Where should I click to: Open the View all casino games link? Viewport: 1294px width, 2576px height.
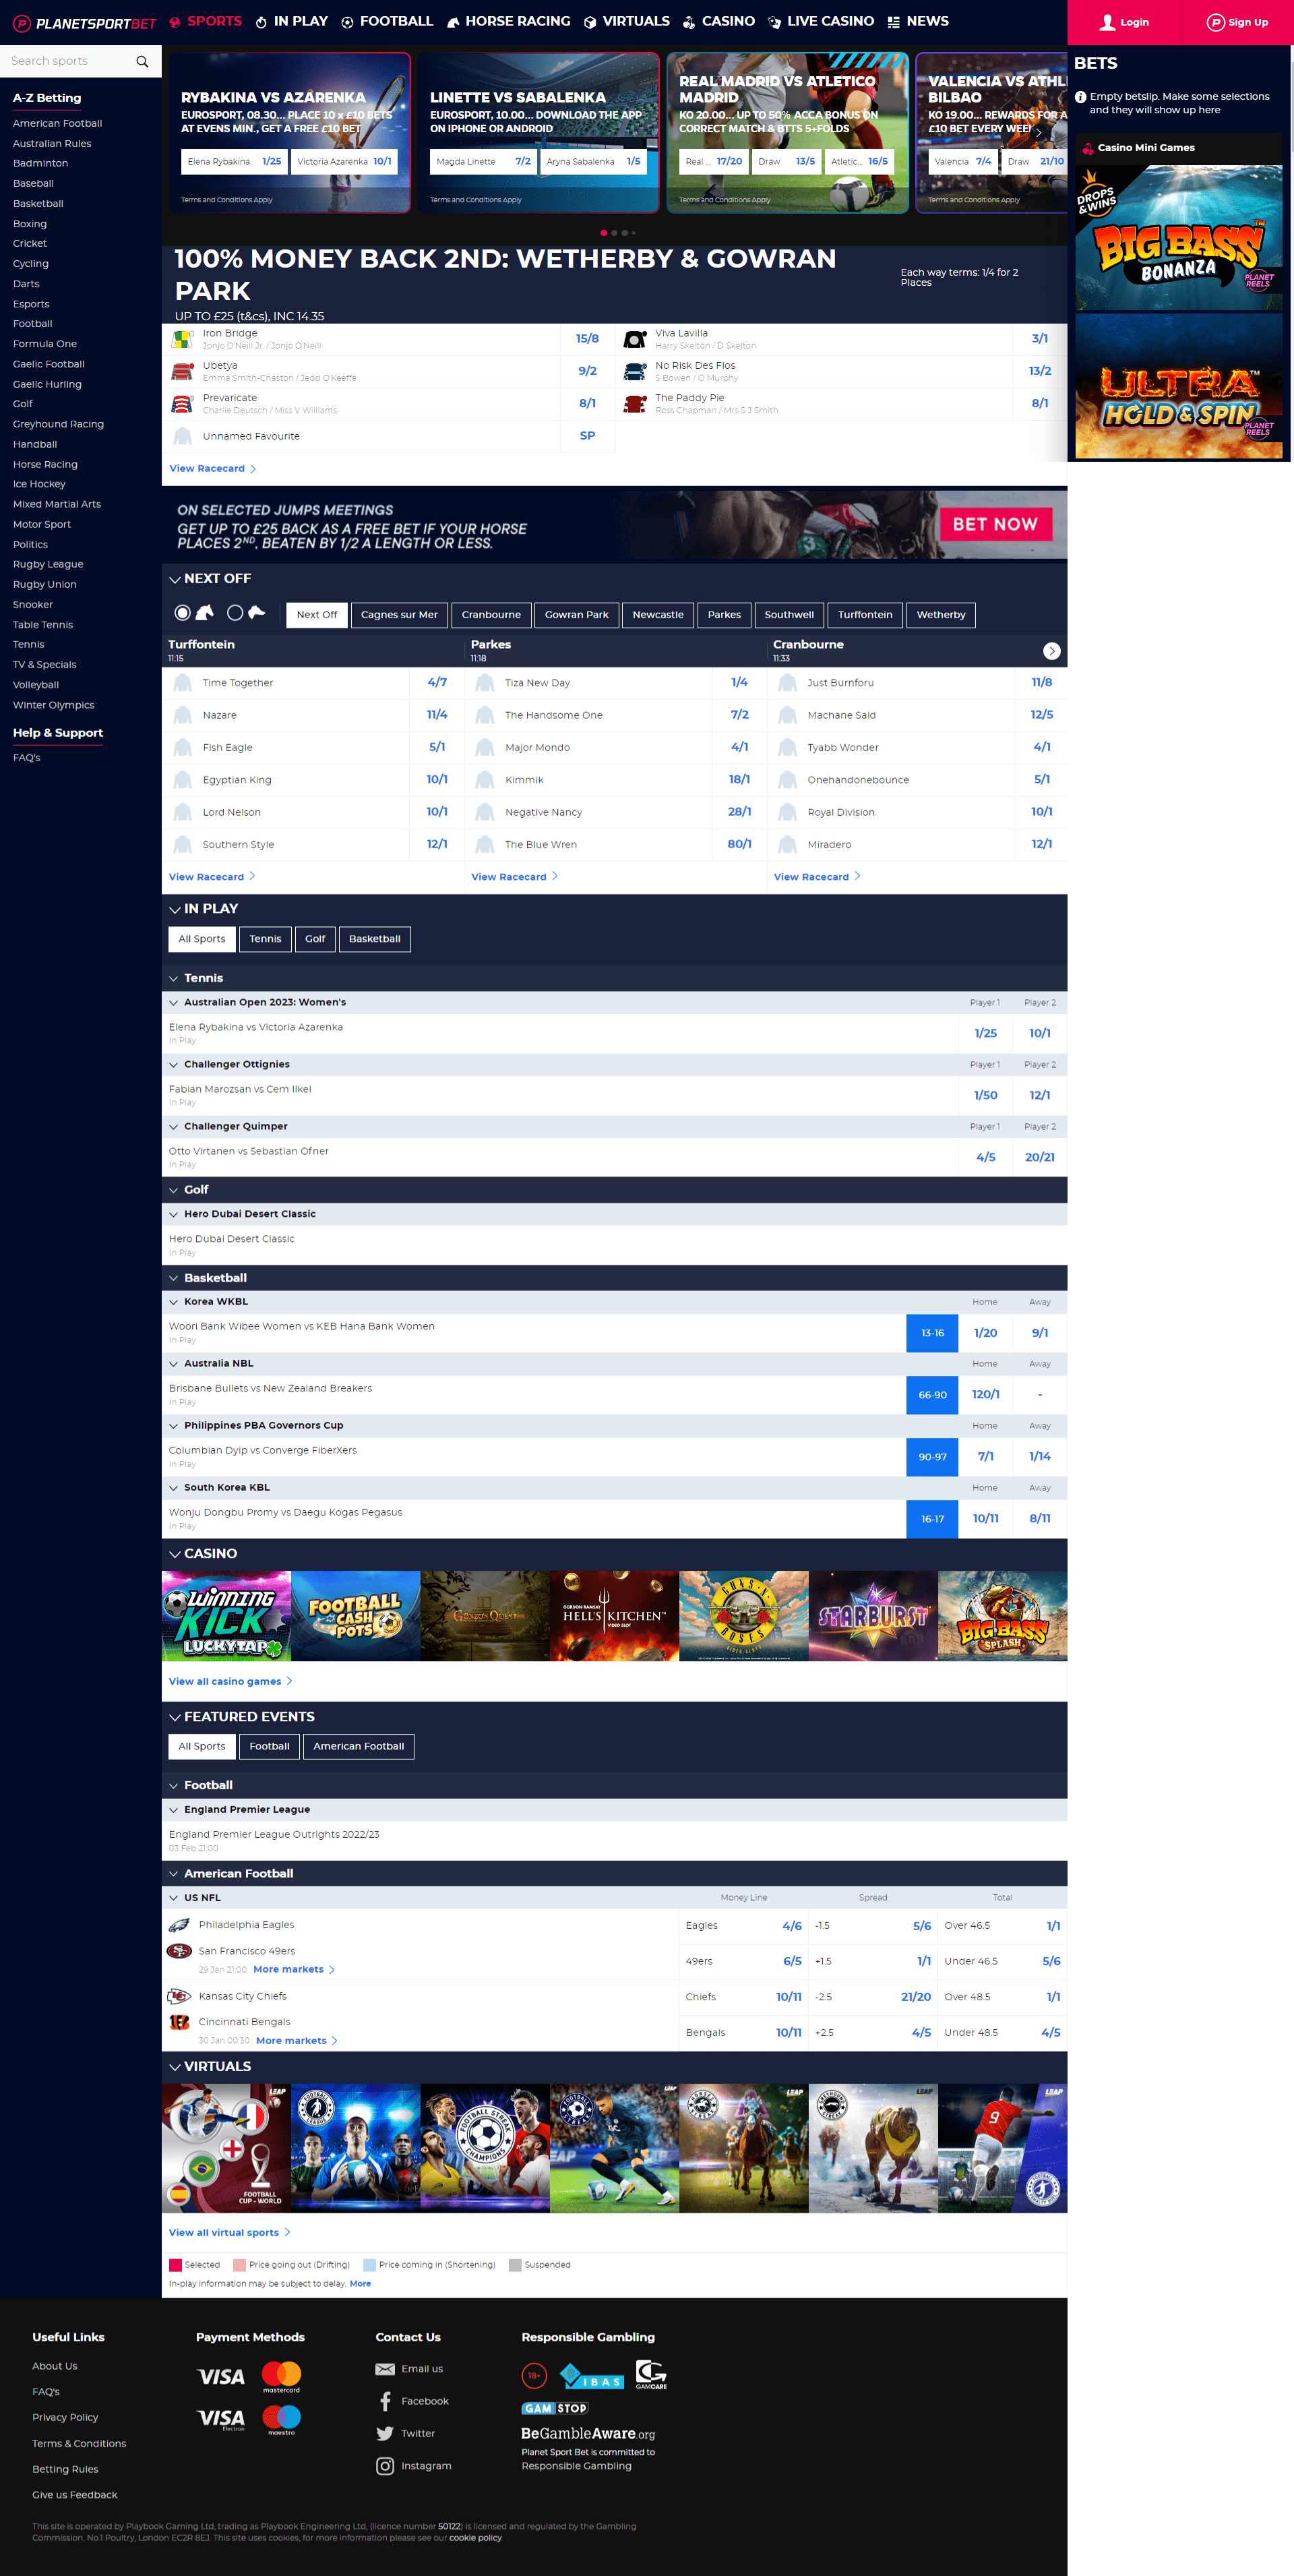click(x=231, y=1682)
